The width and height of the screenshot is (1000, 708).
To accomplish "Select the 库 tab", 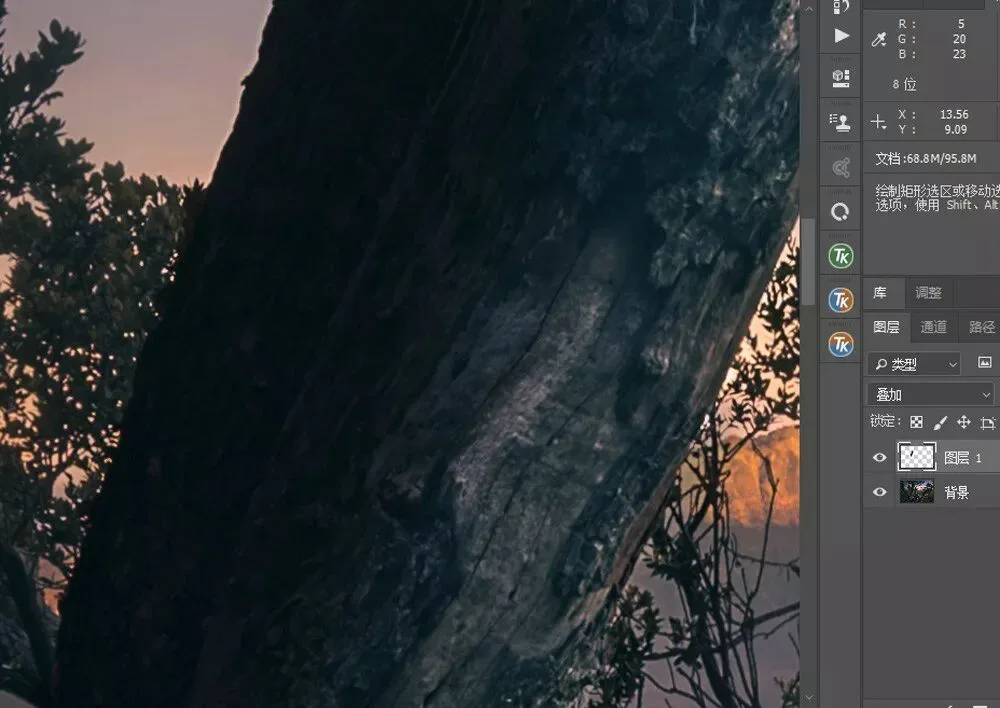I will click(880, 293).
